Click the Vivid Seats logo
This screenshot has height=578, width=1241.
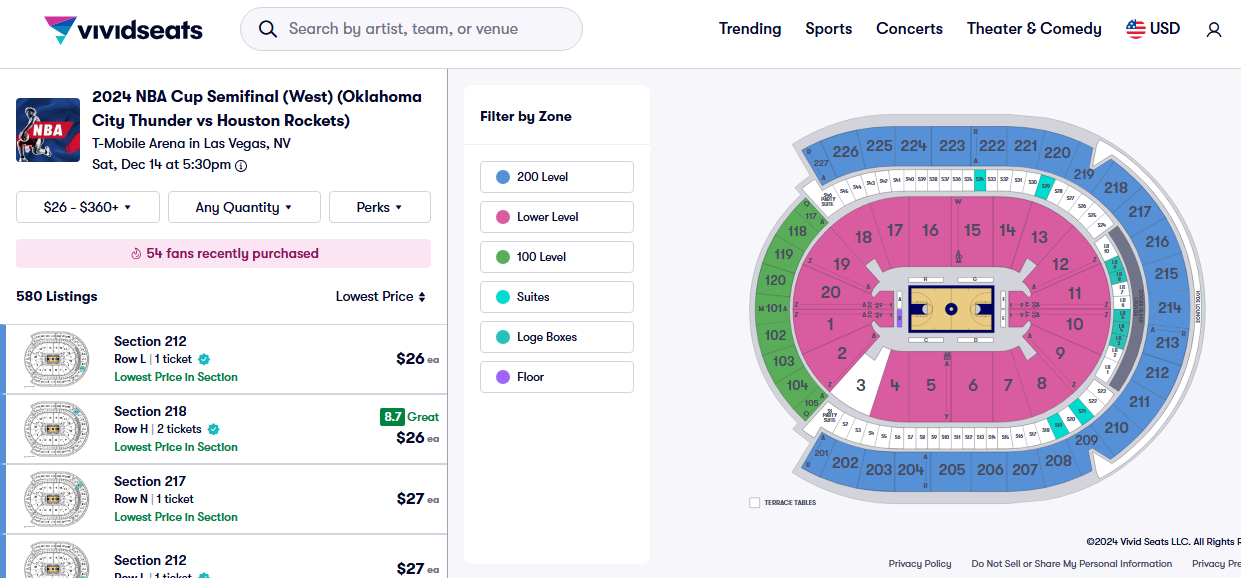123,30
